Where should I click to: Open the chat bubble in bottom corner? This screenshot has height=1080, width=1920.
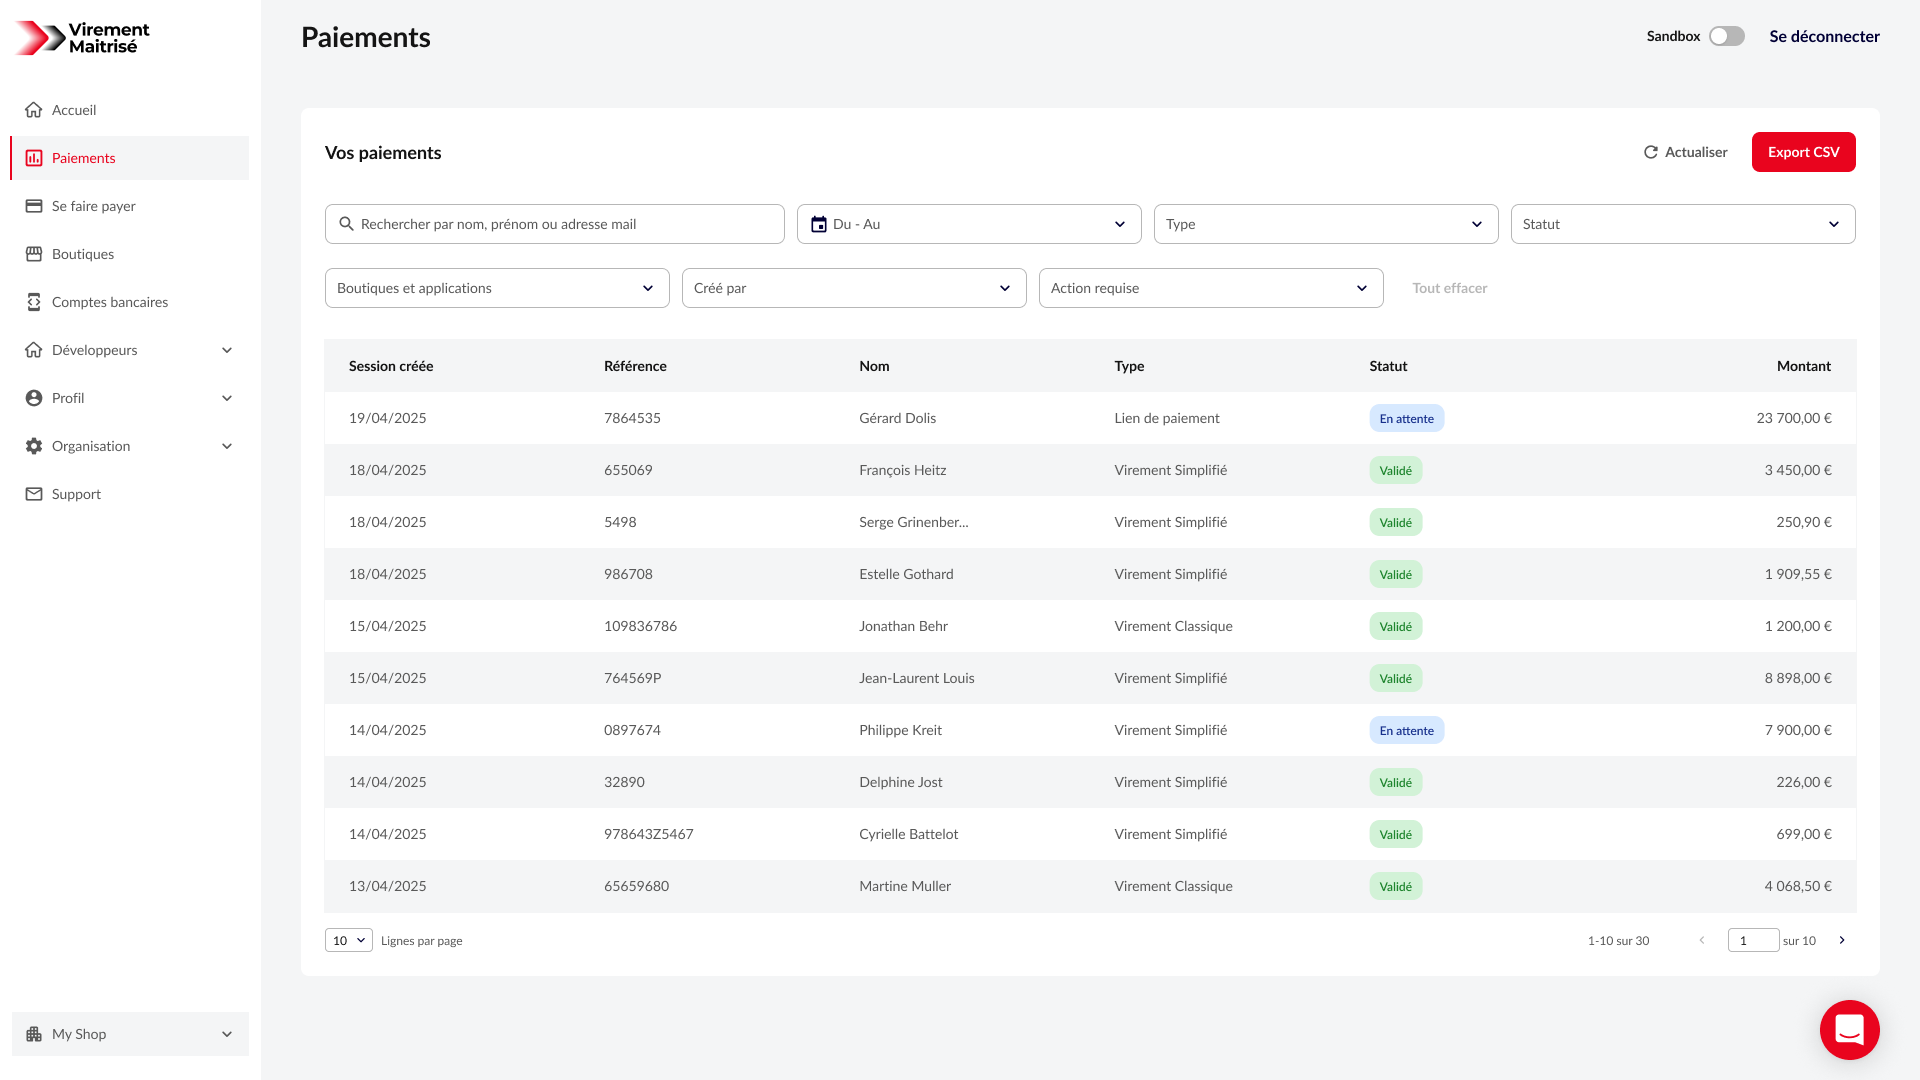tap(1850, 1030)
